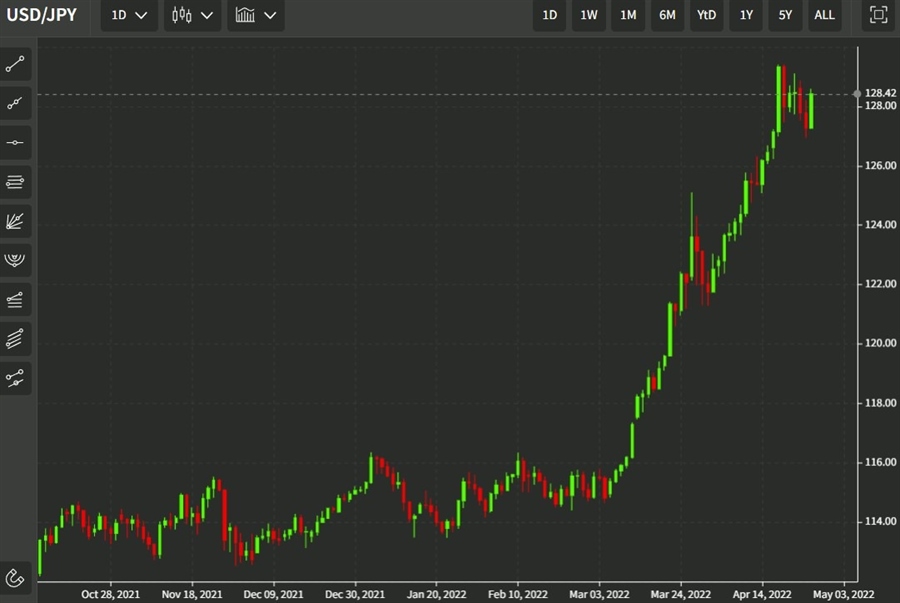This screenshot has width=900, height=603.
Task: Click the May 03, 2022 date label
Action: (844, 594)
